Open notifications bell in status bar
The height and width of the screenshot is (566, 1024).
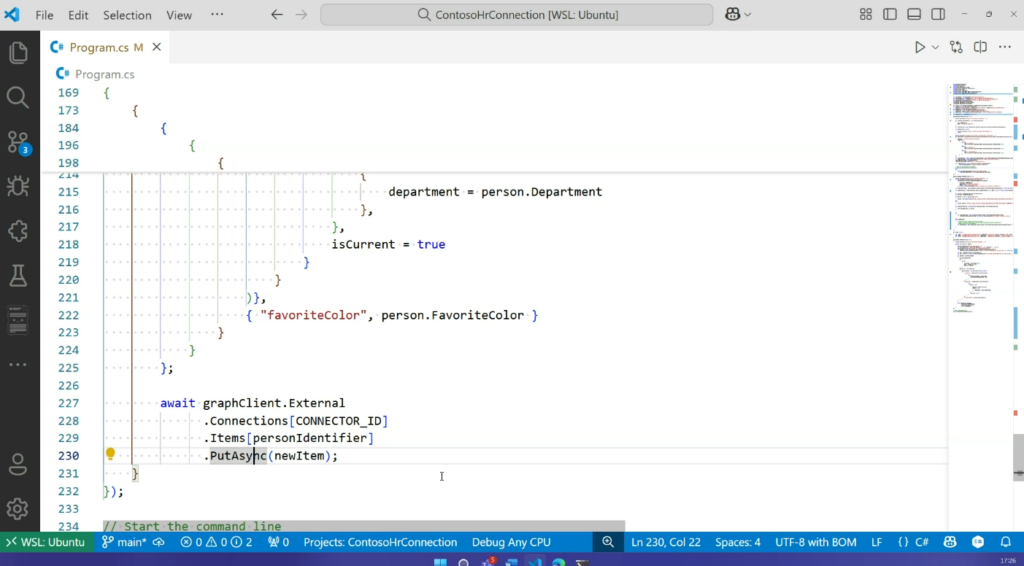tap(1006, 542)
